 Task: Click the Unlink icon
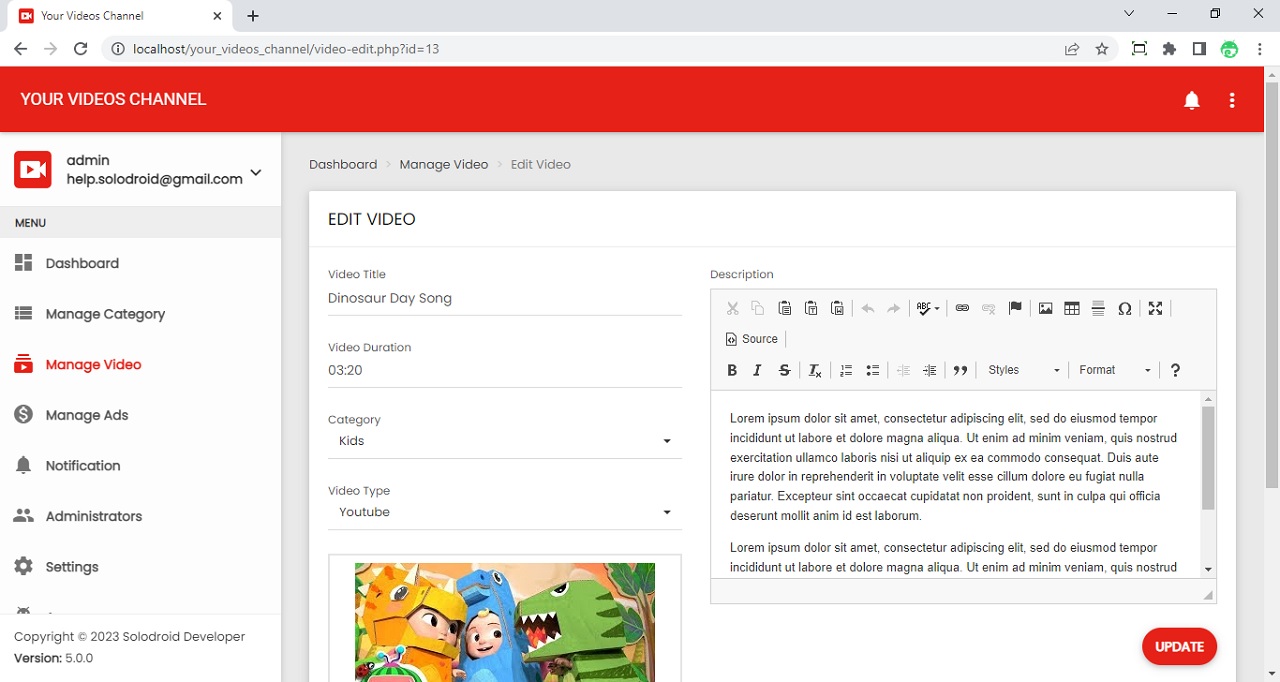pyautogui.click(x=989, y=308)
